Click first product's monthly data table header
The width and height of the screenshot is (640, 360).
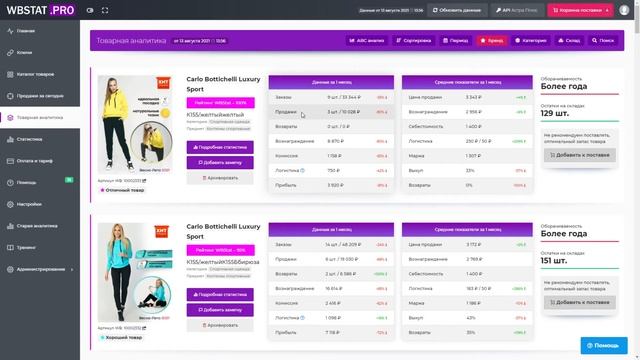tap(331, 82)
